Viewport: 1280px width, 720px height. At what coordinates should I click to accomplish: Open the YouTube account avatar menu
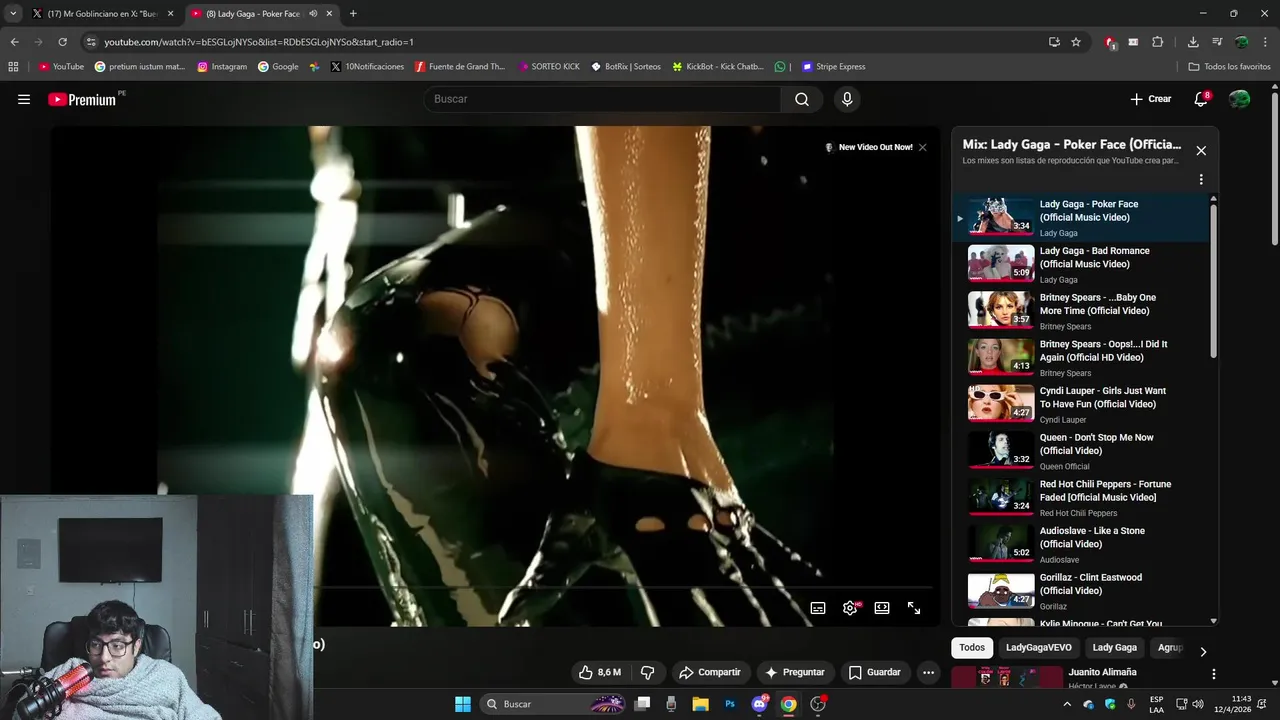point(1239,99)
